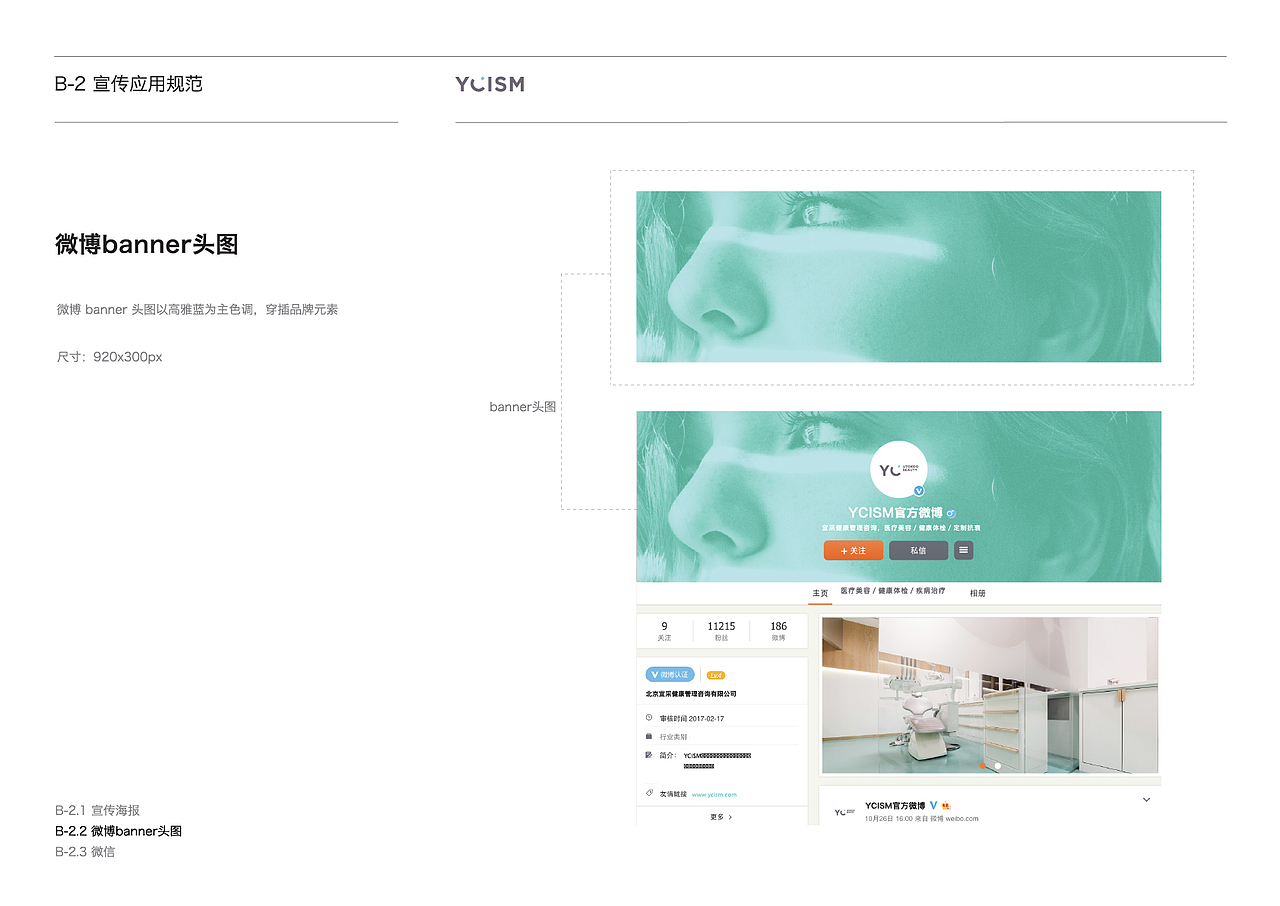The height and width of the screenshot is (906, 1280).
Task: Switch to the 相册 tab
Action: [978, 592]
